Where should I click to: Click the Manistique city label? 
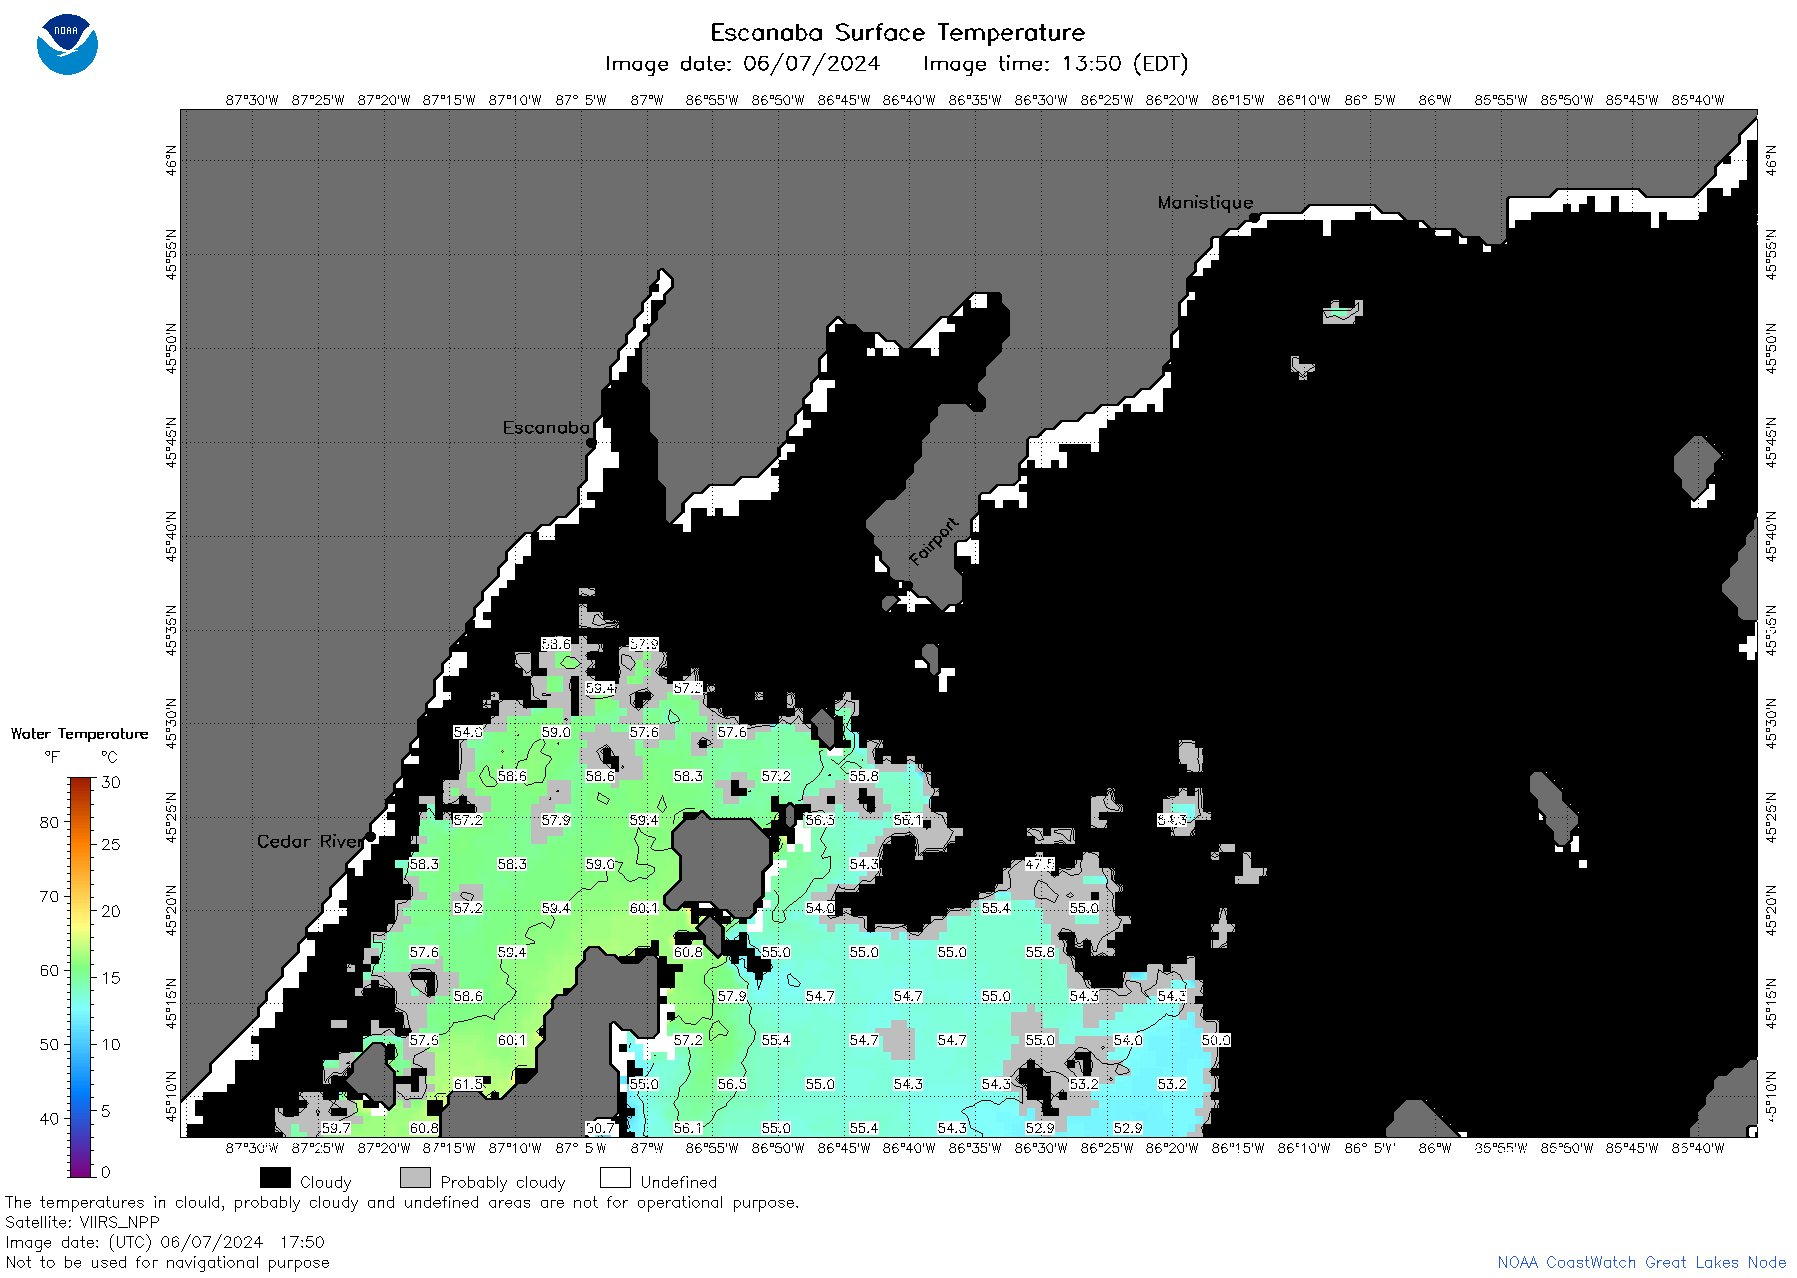pos(1205,202)
